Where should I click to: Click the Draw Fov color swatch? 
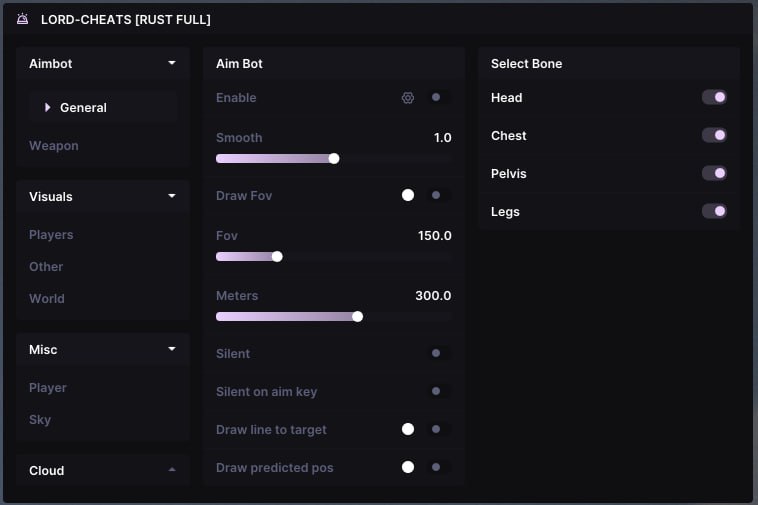coord(408,195)
